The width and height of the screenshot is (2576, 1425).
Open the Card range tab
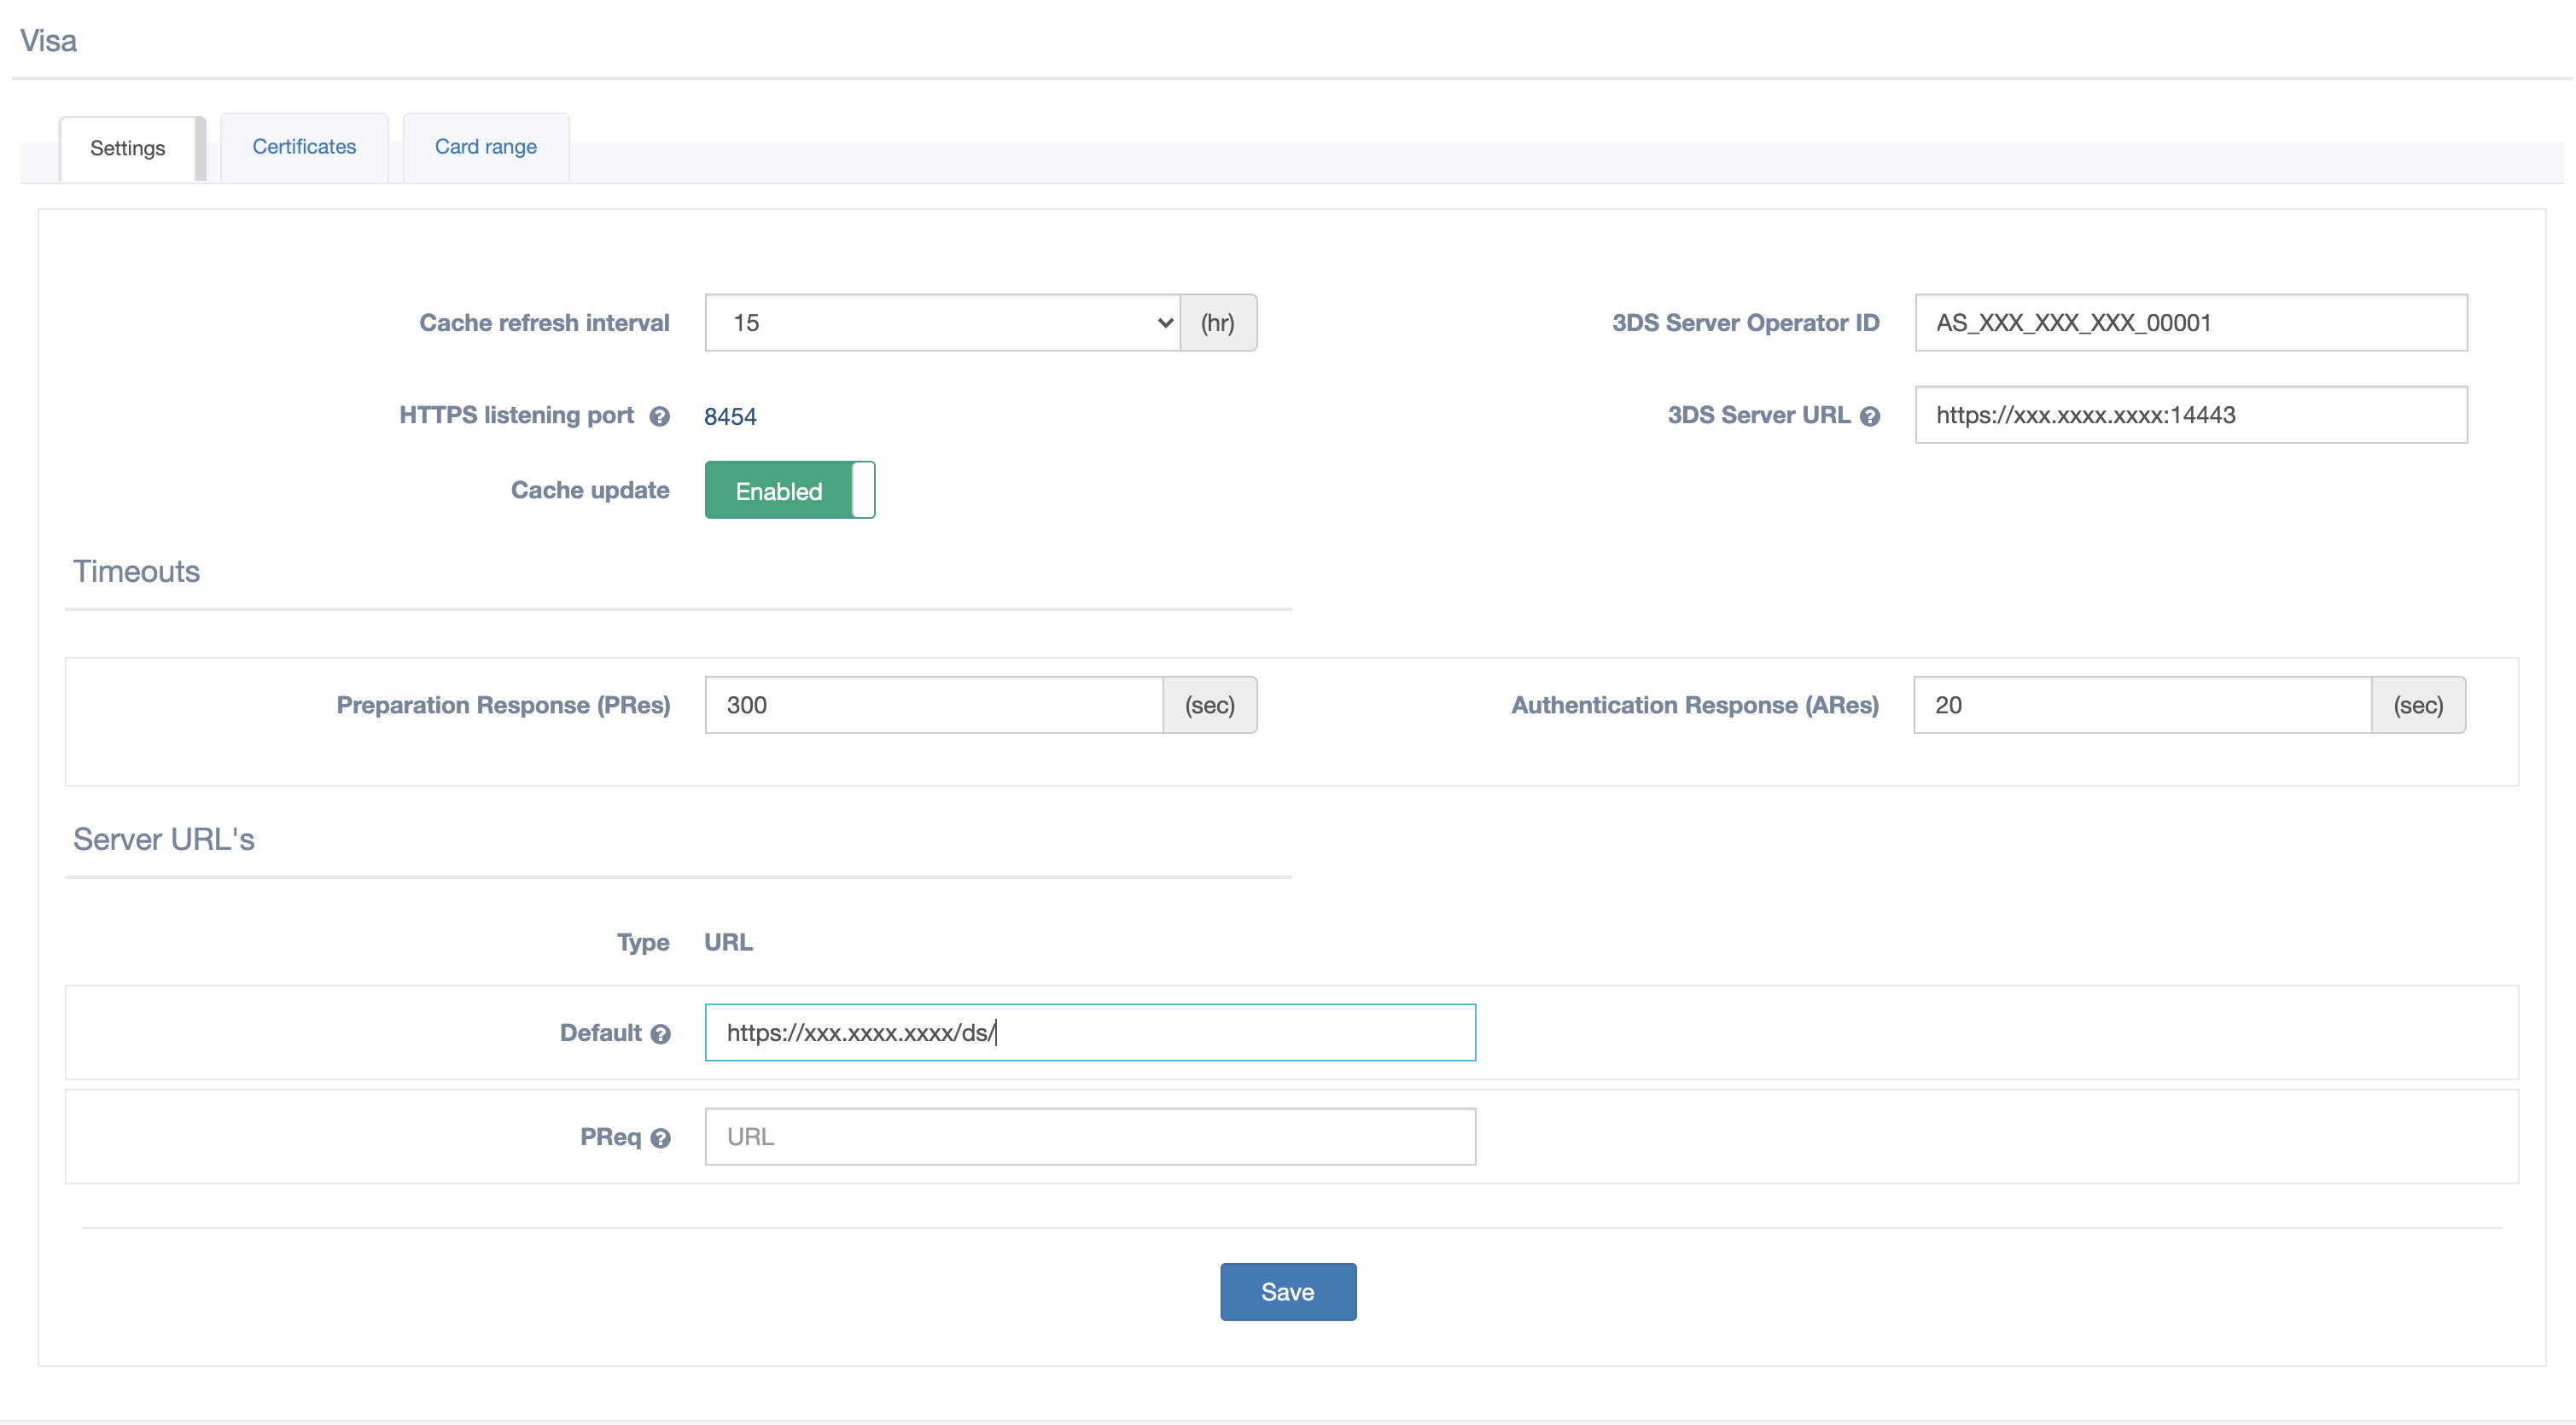[x=486, y=147]
